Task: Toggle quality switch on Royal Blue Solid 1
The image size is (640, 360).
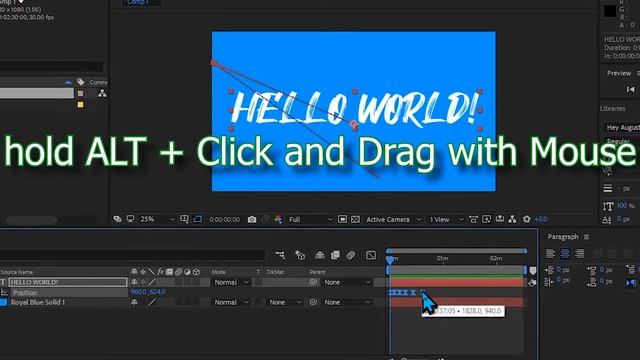Action: pos(152,302)
